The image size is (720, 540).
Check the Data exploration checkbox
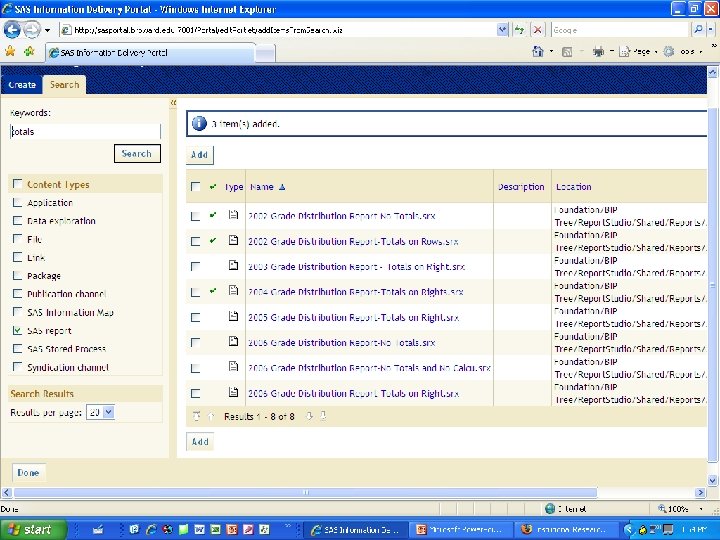tap(17, 220)
